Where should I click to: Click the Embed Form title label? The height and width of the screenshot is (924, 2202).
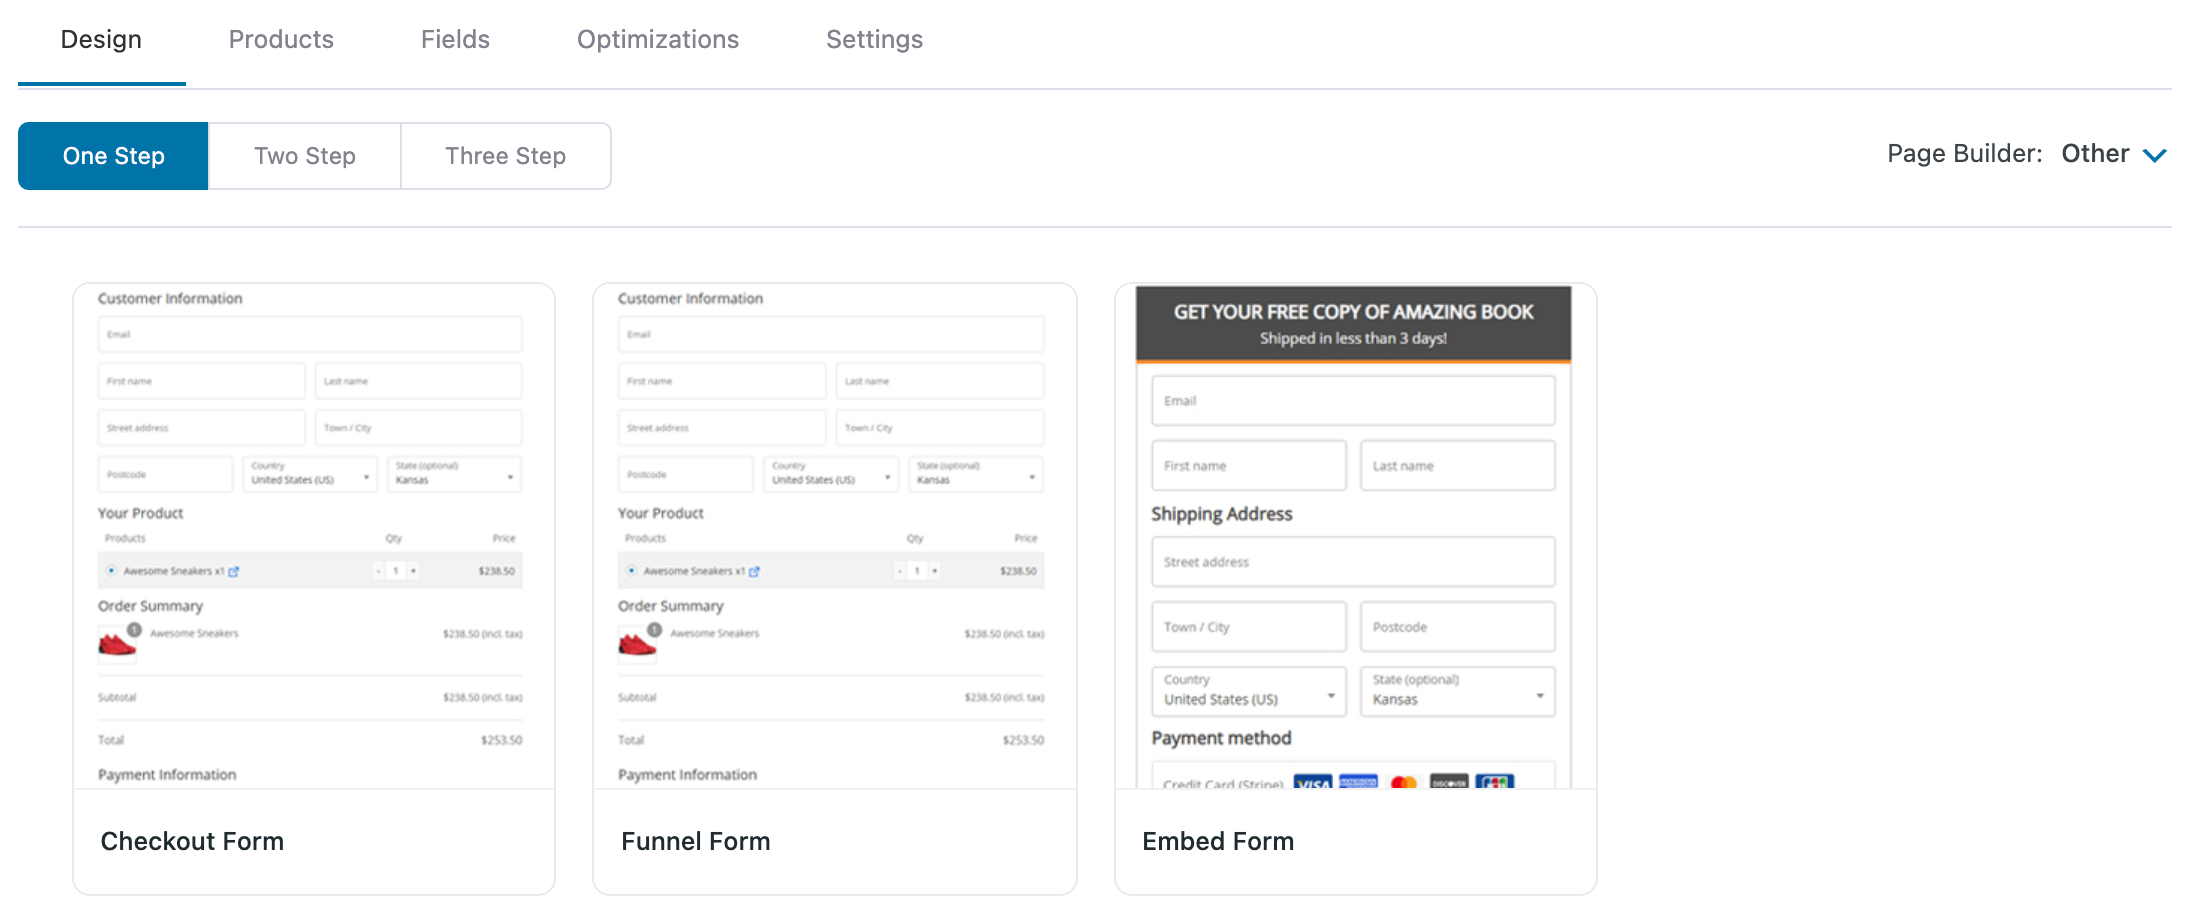pyautogui.click(x=1217, y=841)
